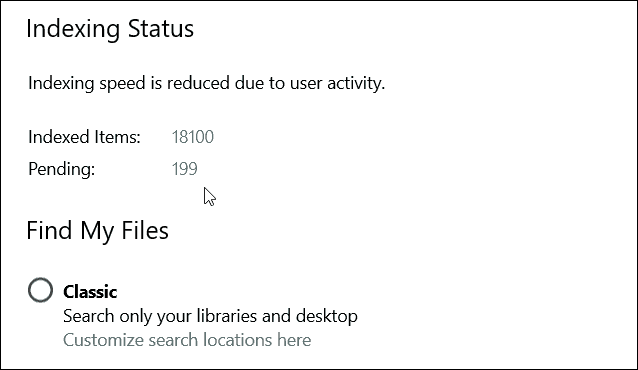
Task: Click the indexing speed reduced status message
Action: point(207,83)
